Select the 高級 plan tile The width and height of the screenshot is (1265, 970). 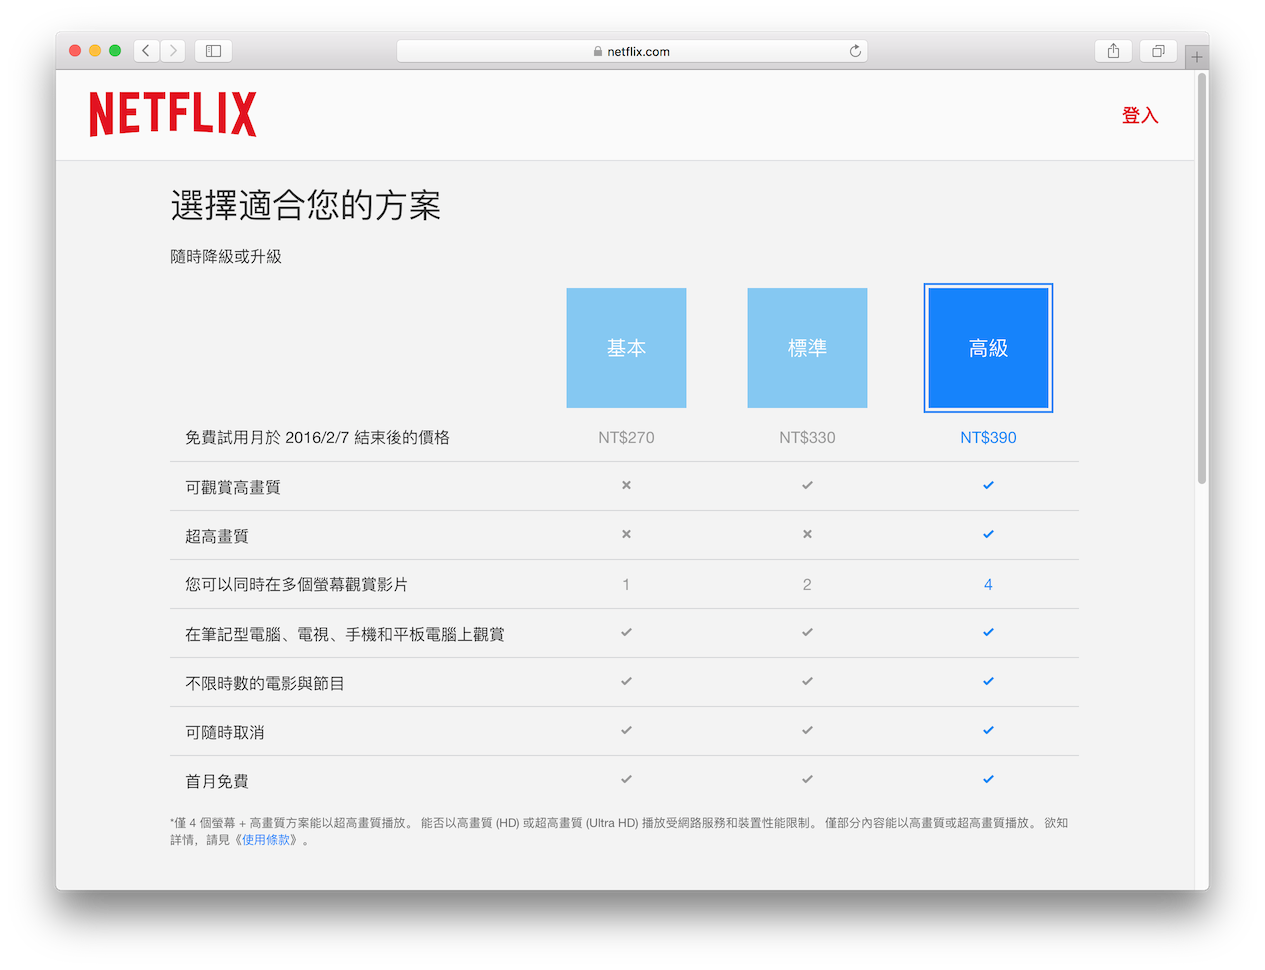pyautogui.click(x=988, y=348)
